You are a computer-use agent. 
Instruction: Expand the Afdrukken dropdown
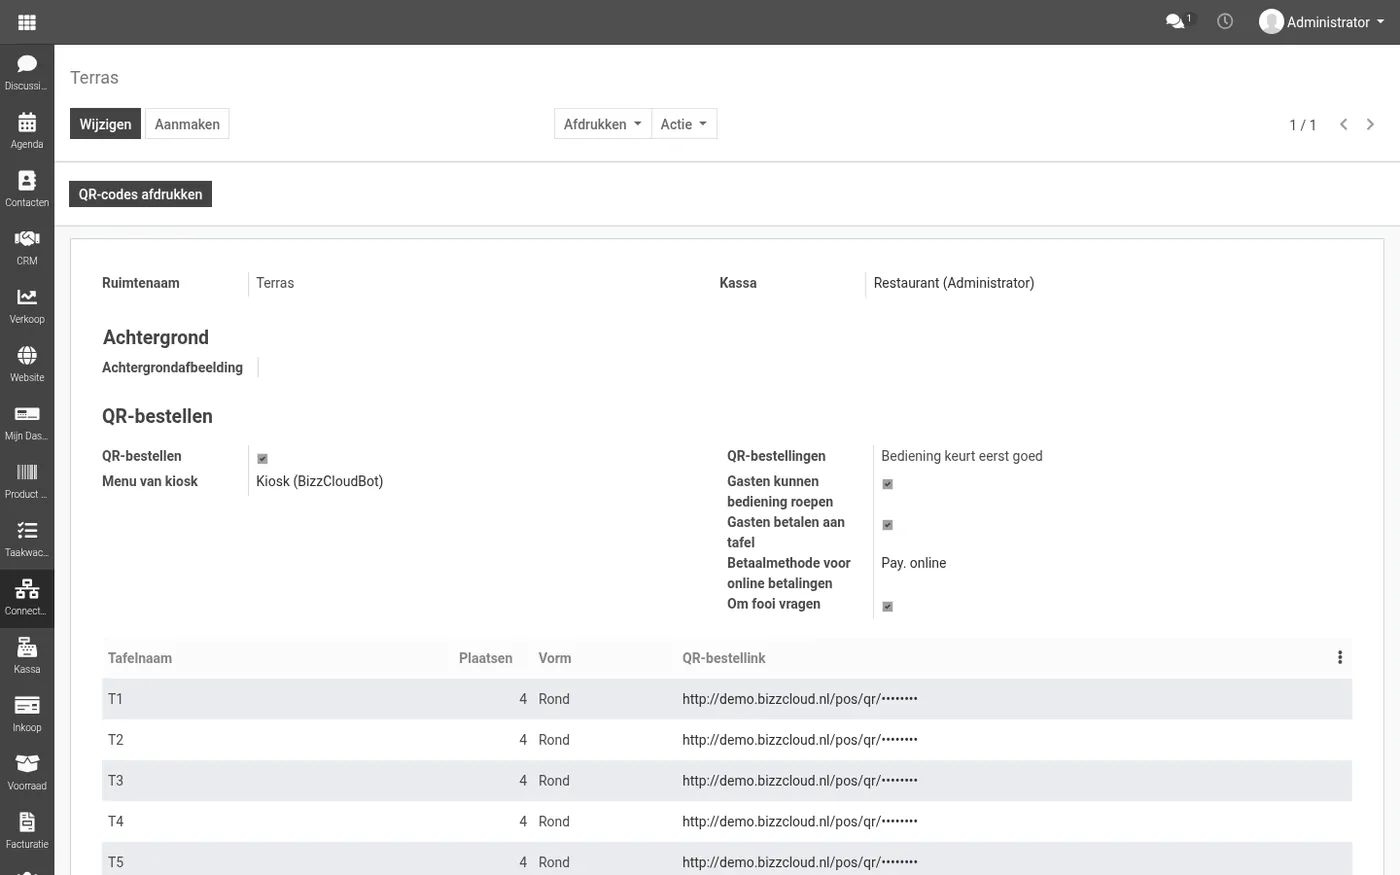603,124
